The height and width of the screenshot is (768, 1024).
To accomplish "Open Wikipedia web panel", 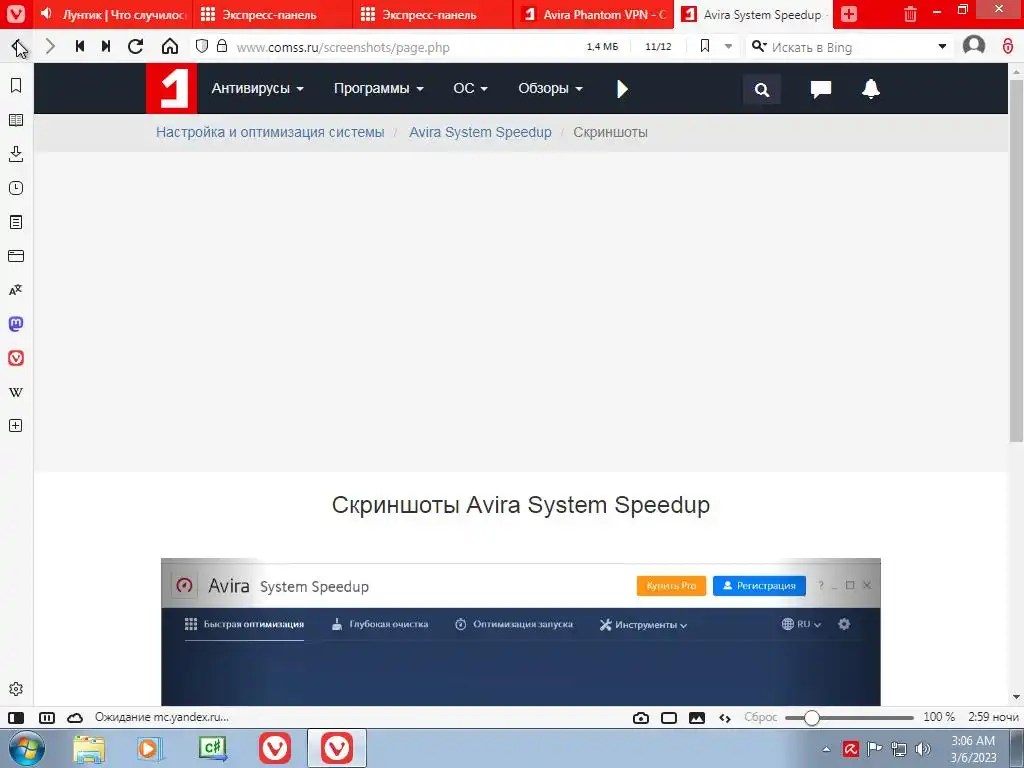I will 16,392.
